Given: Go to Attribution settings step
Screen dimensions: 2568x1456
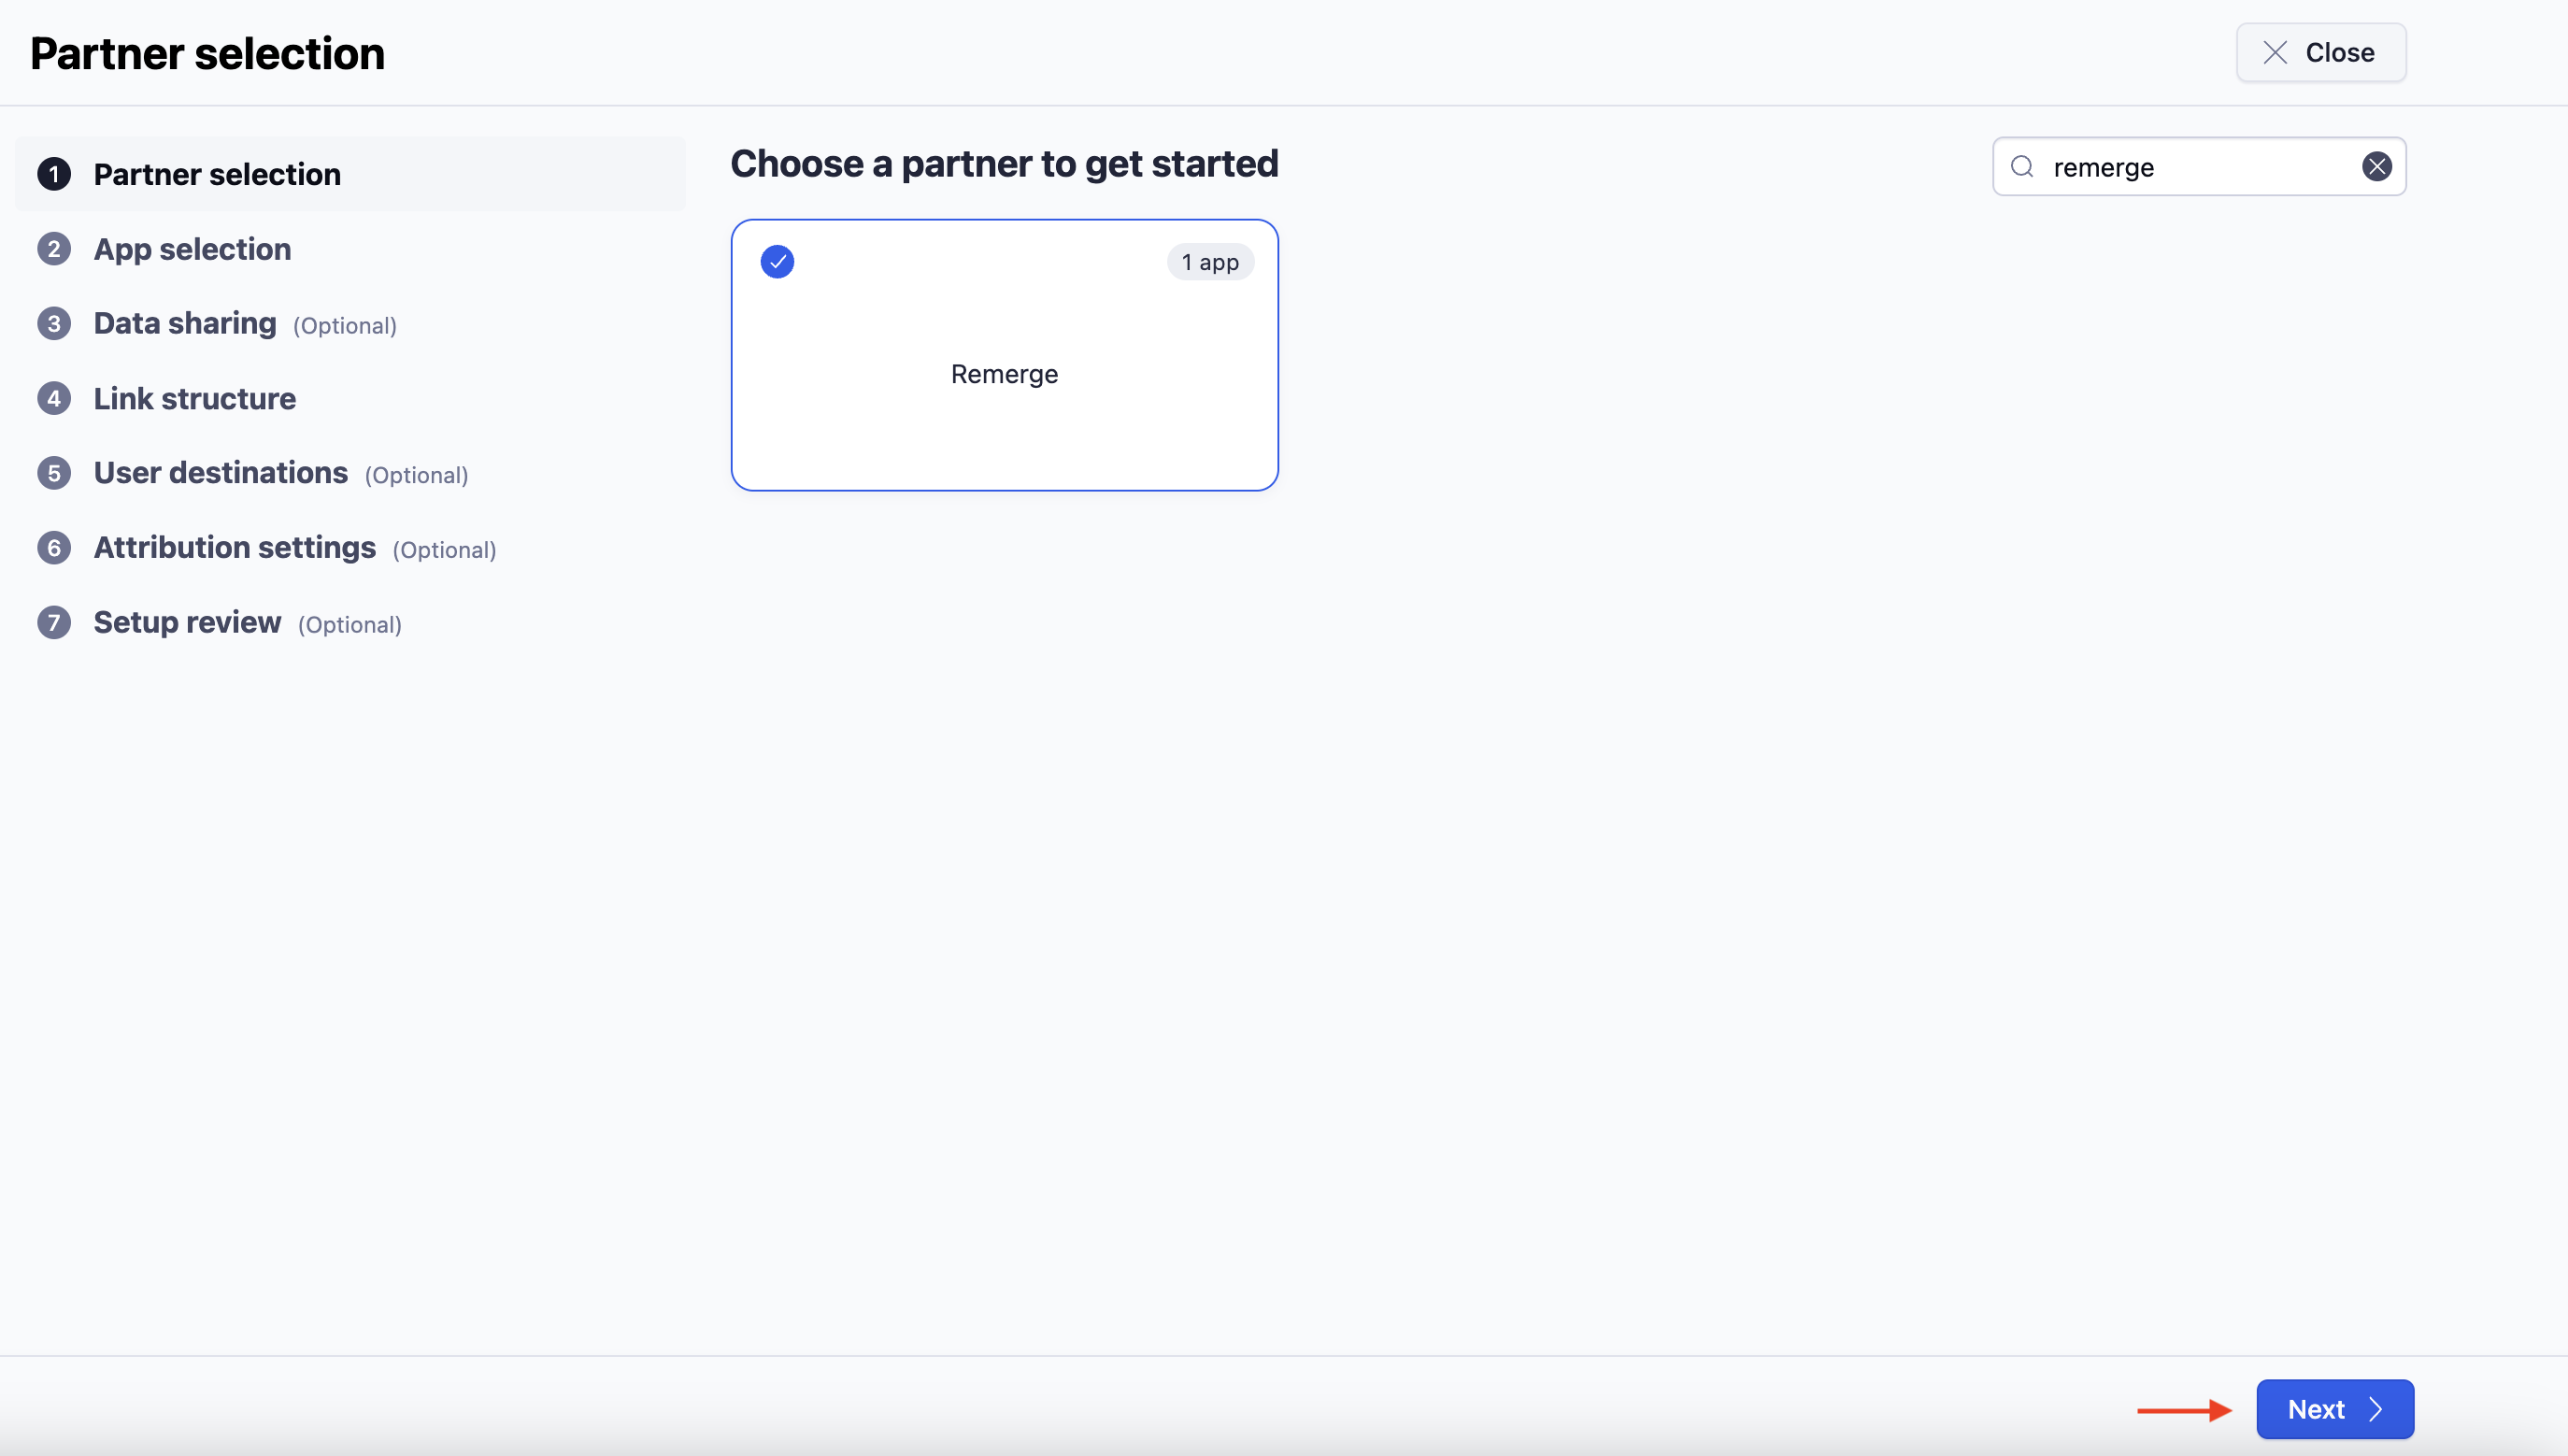Looking at the screenshot, I should click(x=235, y=547).
